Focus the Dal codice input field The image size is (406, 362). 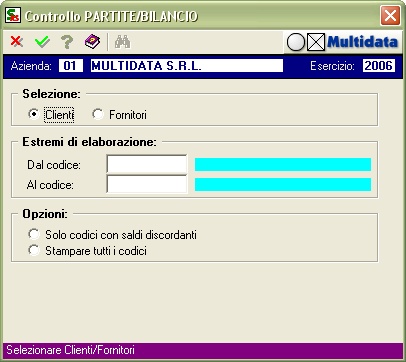coord(147,164)
